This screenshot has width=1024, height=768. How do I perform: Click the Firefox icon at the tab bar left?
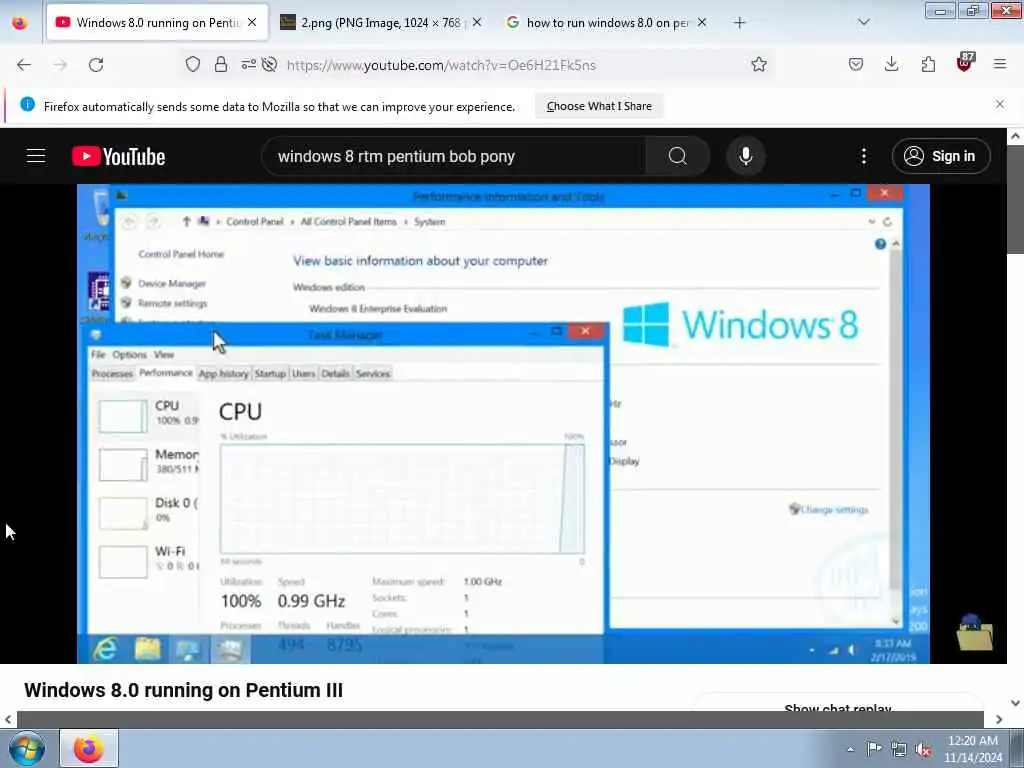(x=20, y=23)
